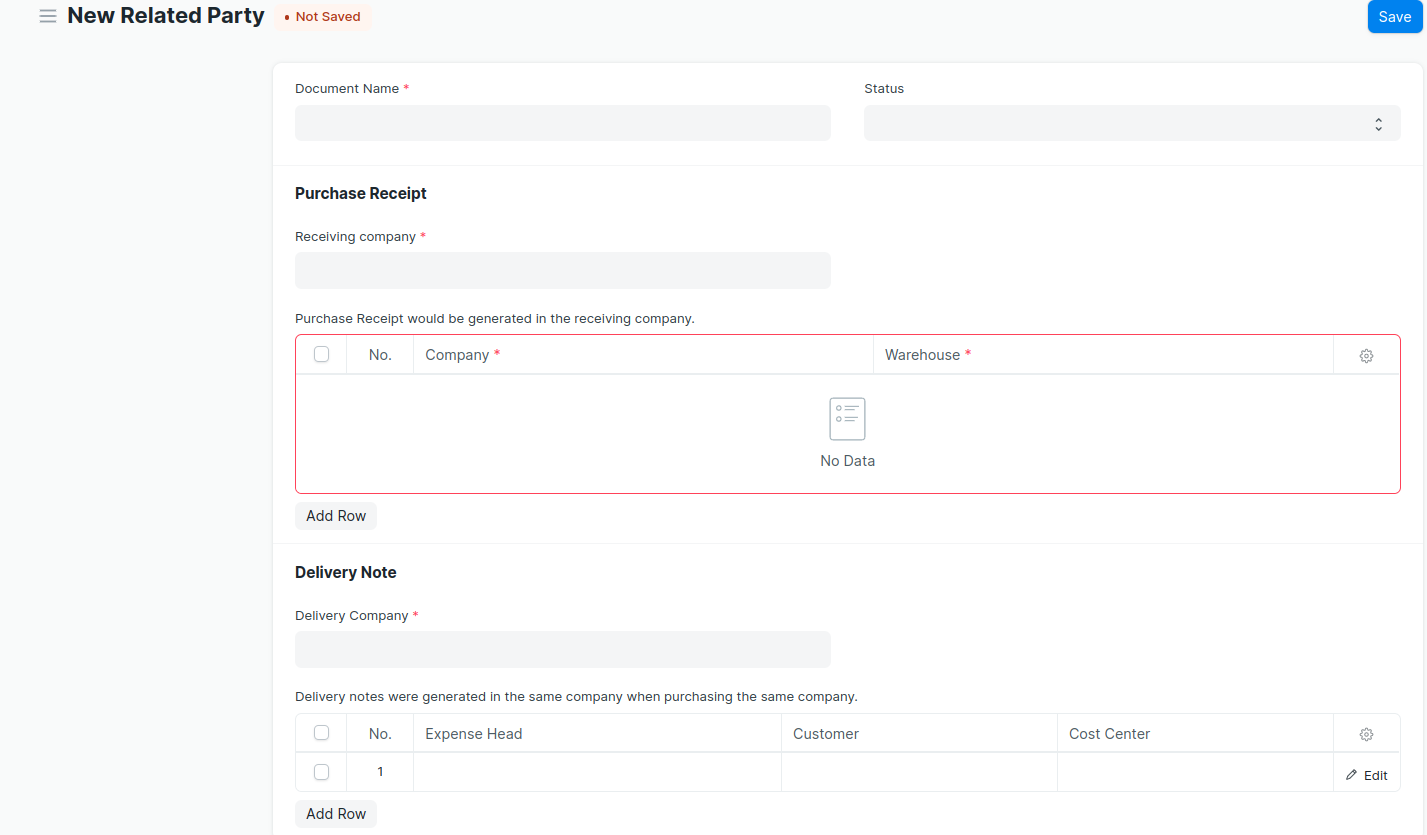Focus the Document Name field

point(562,123)
